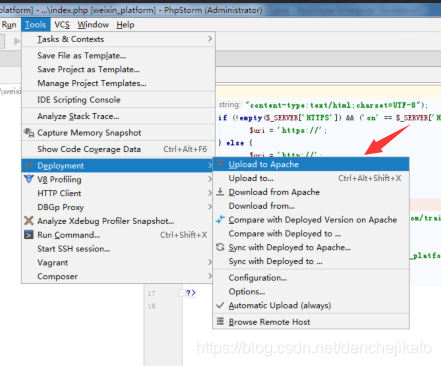Expand the V8 Profiling submenu arrow

210,179
